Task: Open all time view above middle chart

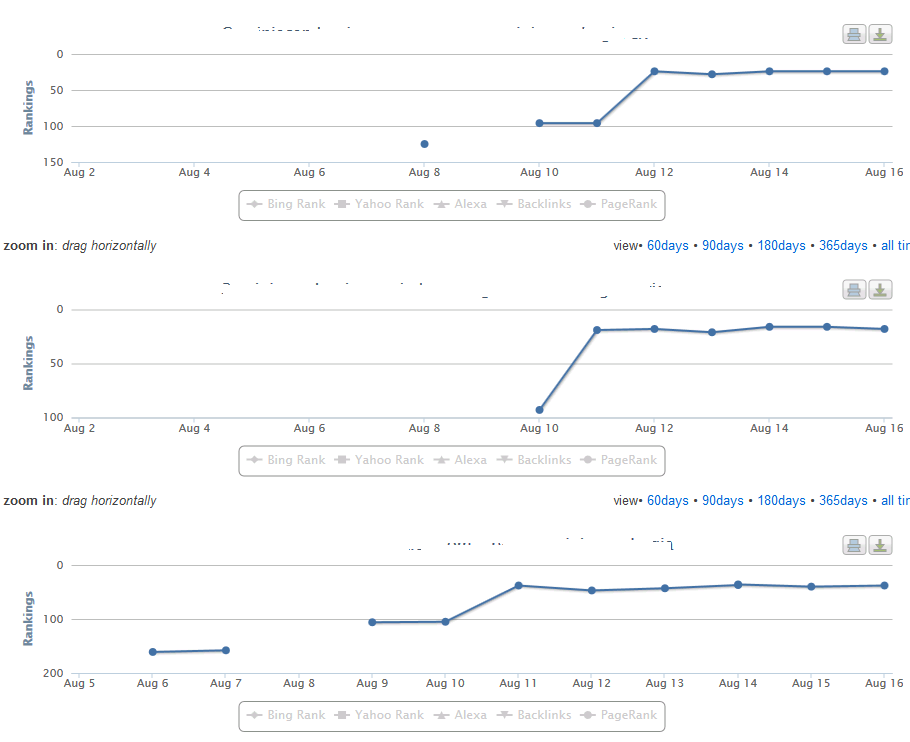Action: [x=895, y=246]
